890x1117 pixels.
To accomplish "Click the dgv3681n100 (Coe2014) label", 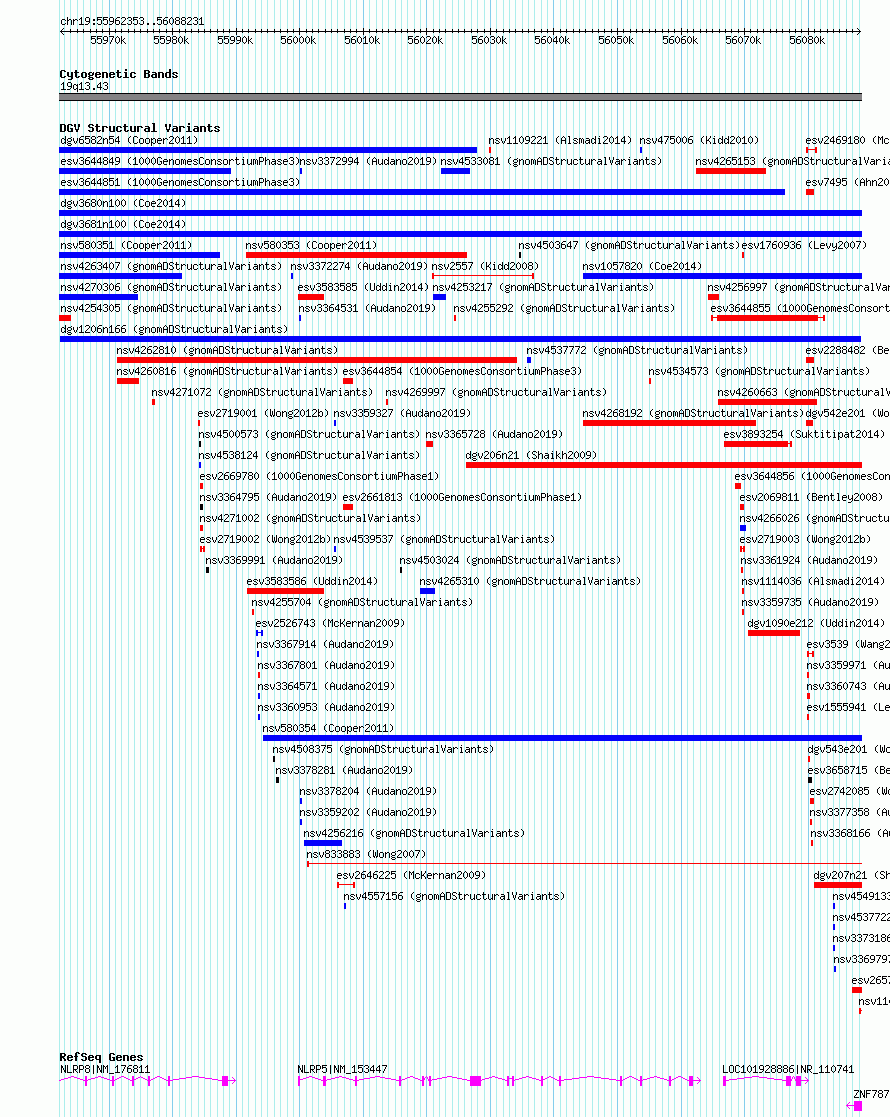I will click(123, 224).
